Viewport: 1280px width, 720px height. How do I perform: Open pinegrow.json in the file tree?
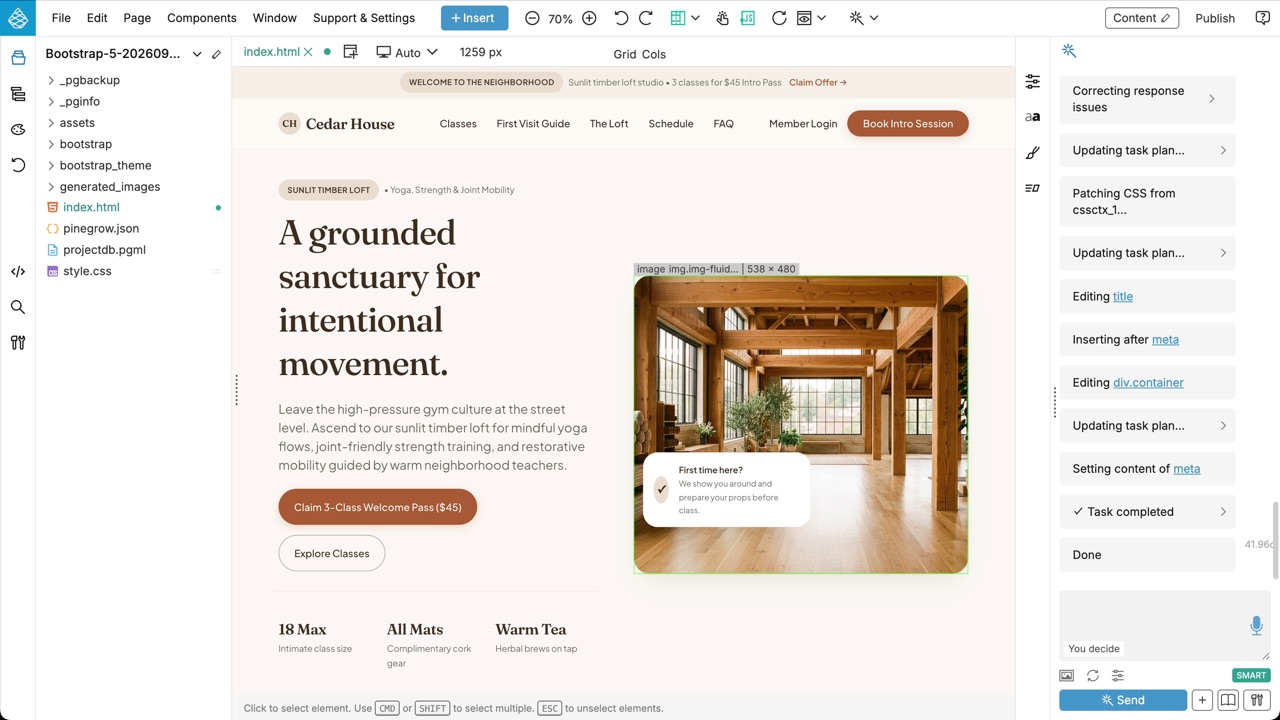point(101,229)
